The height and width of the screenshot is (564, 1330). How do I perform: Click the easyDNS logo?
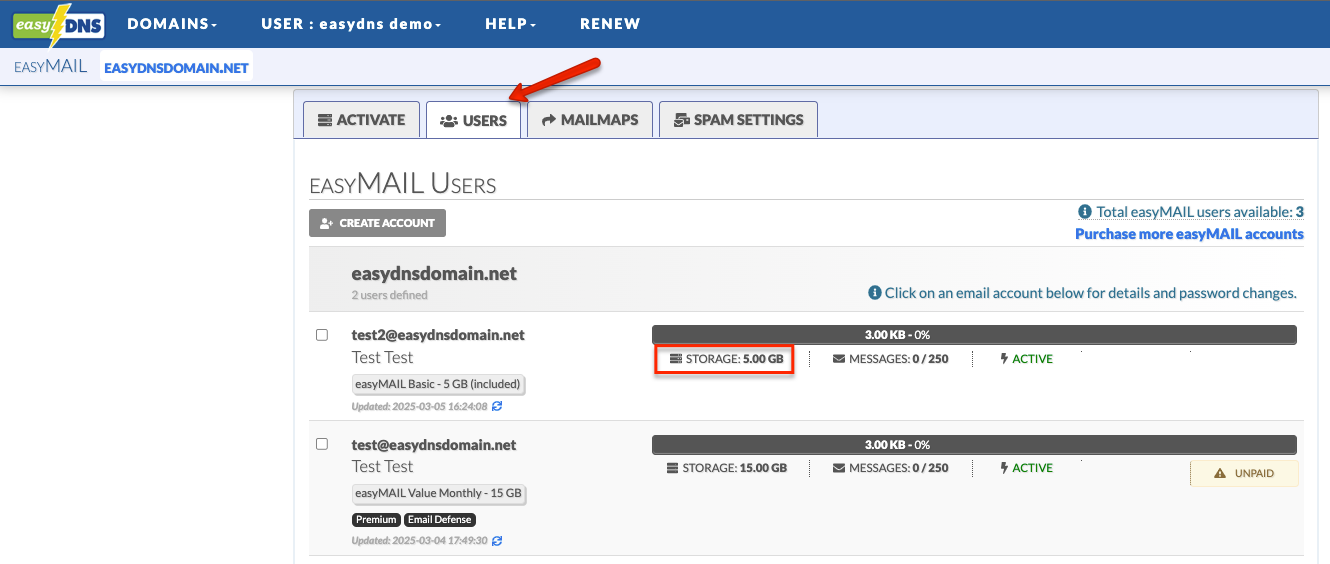tap(58, 24)
